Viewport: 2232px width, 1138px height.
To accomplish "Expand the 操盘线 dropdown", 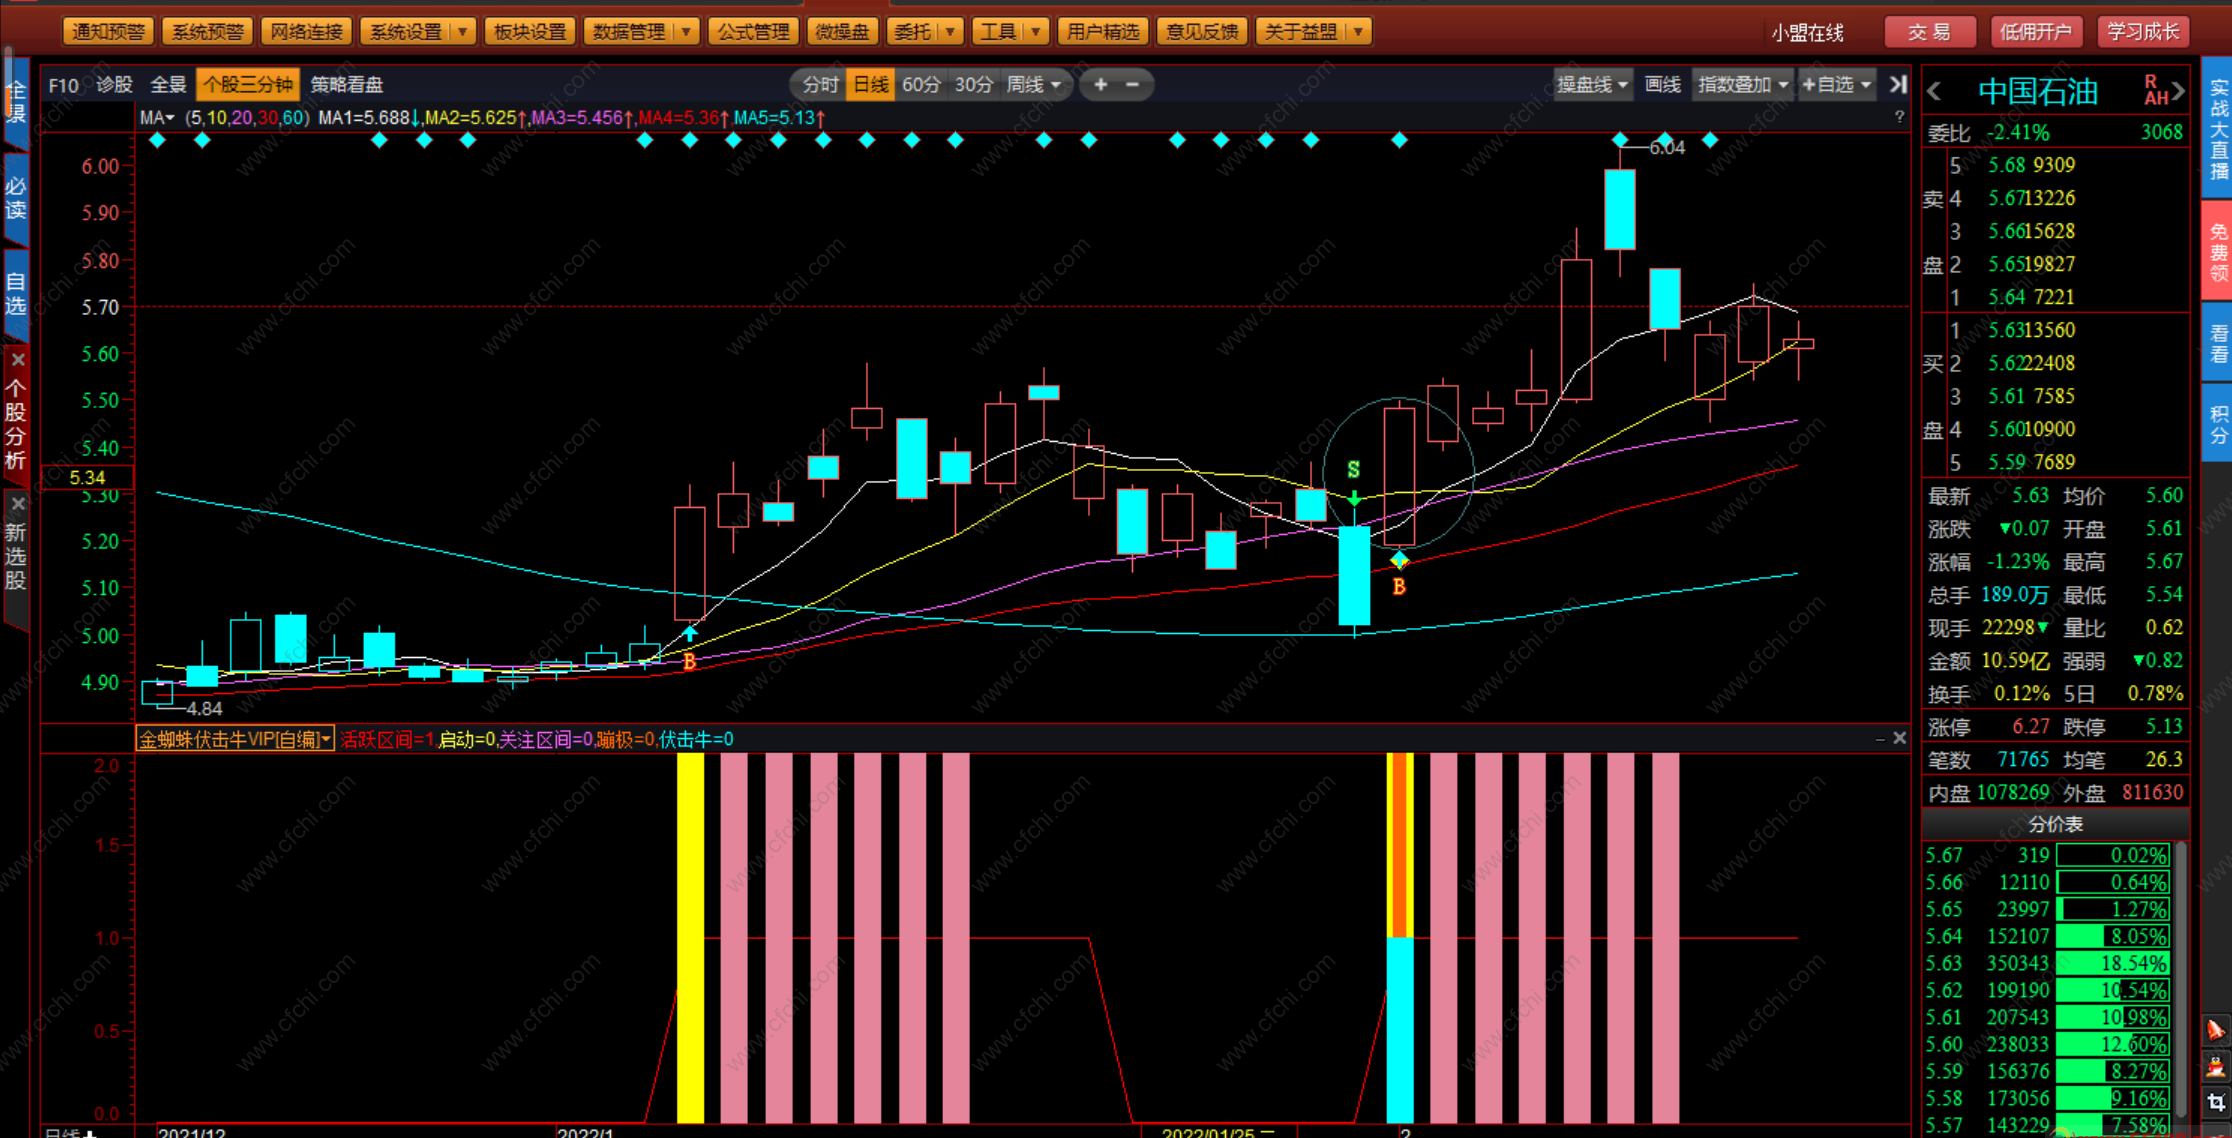I will pos(1592,85).
